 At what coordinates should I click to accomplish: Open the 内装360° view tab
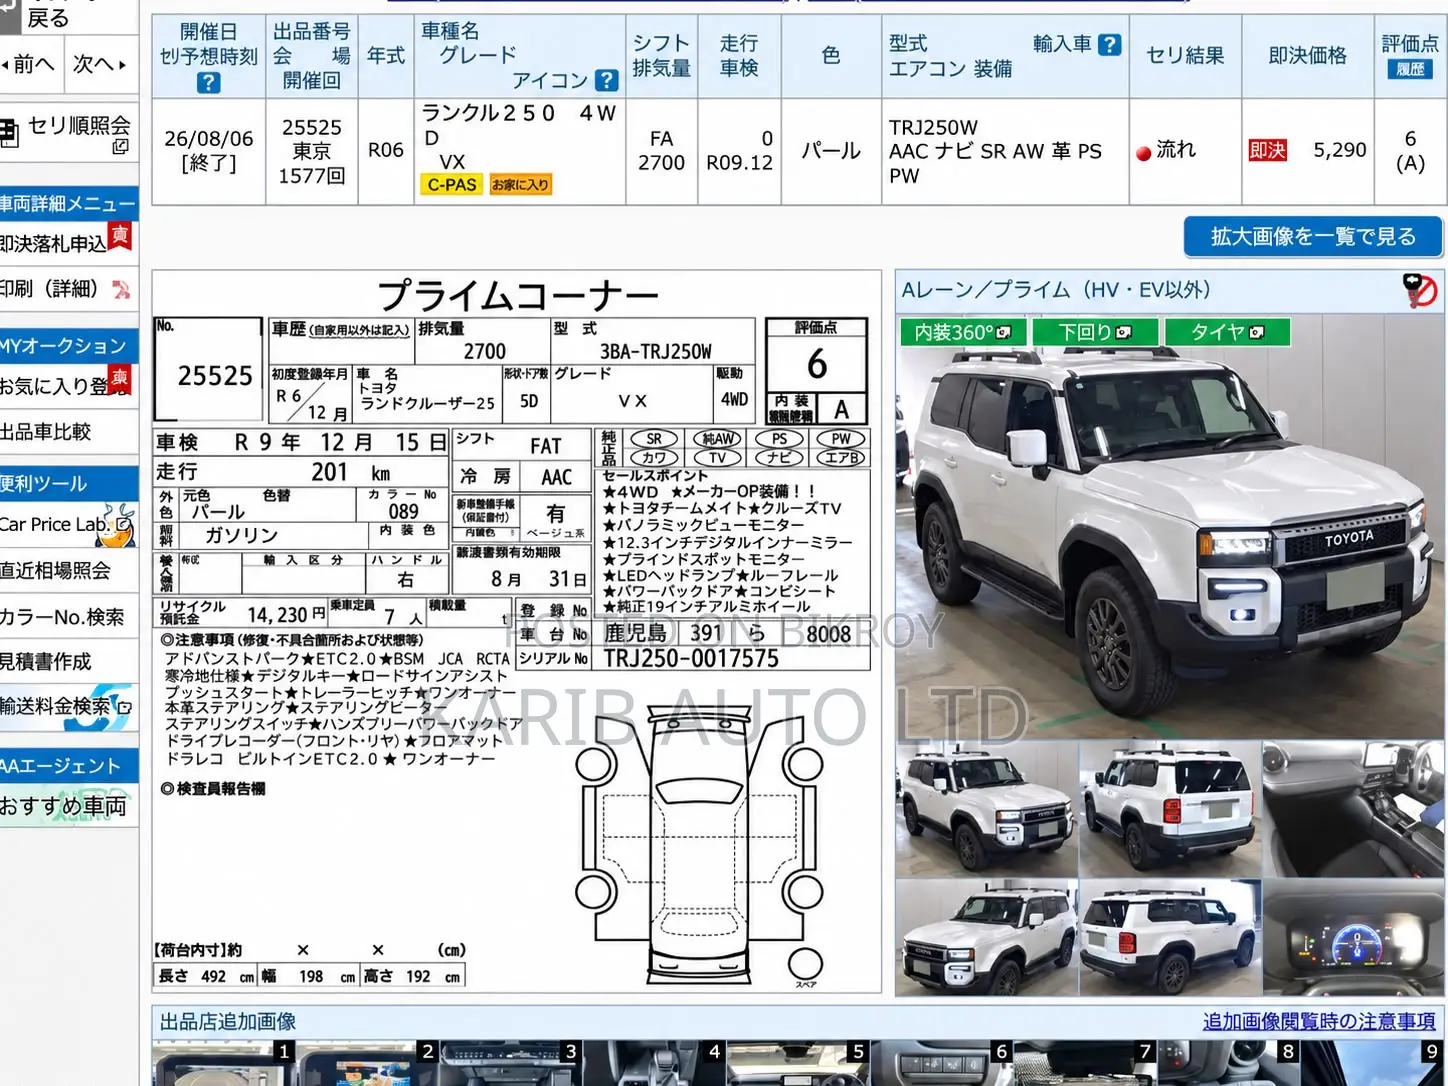point(962,332)
